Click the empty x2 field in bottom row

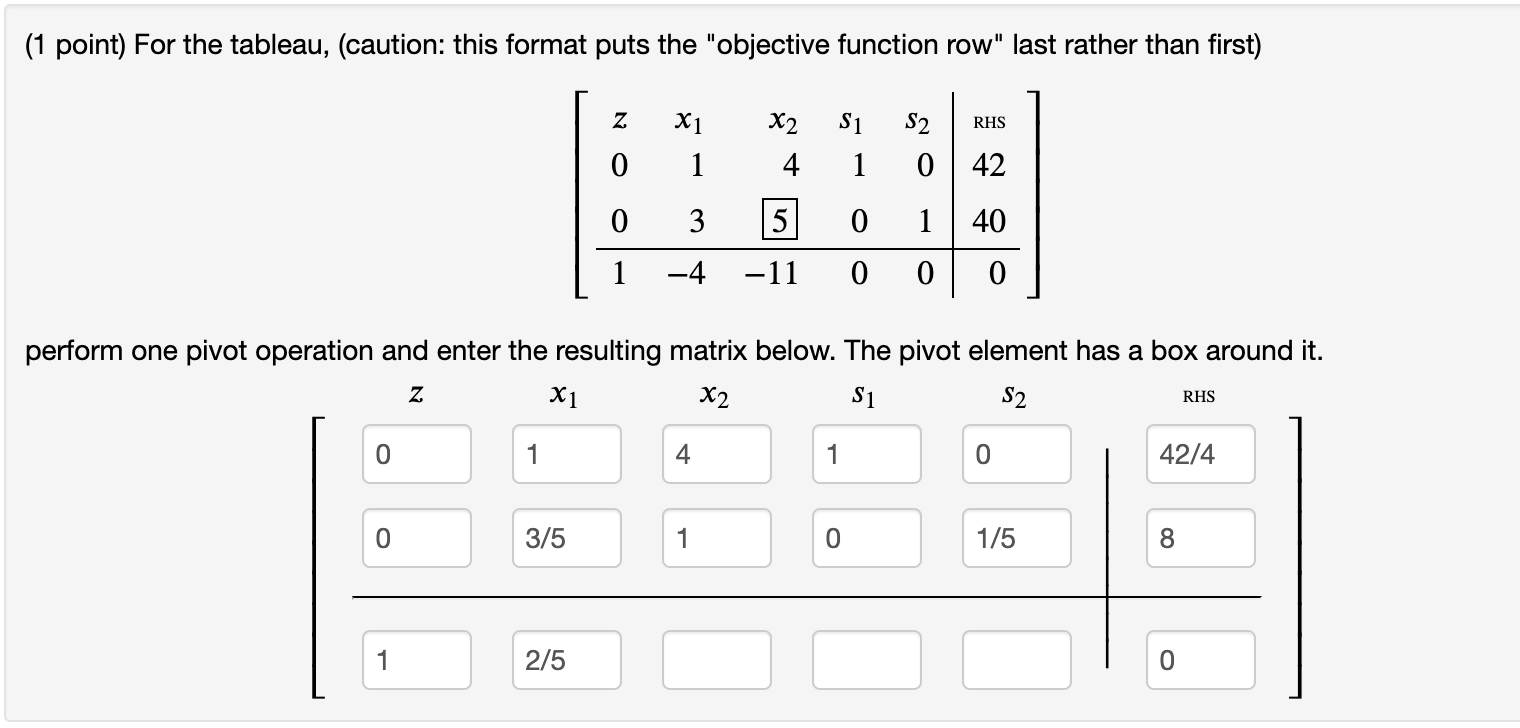(x=716, y=660)
